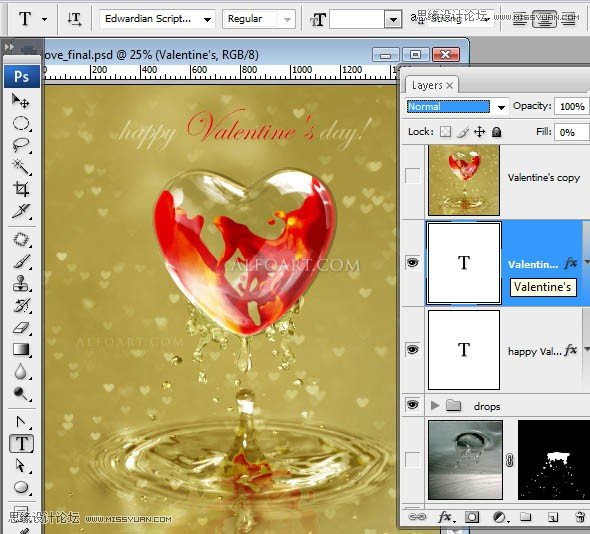The height and width of the screenshot is (534, 590).
Task: Select the Move tool
Action: (21, 101)
